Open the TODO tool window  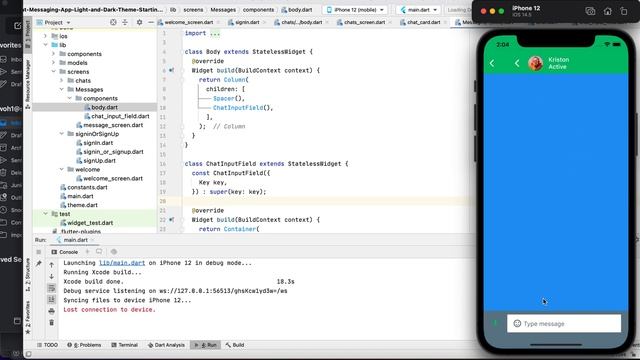47,345
